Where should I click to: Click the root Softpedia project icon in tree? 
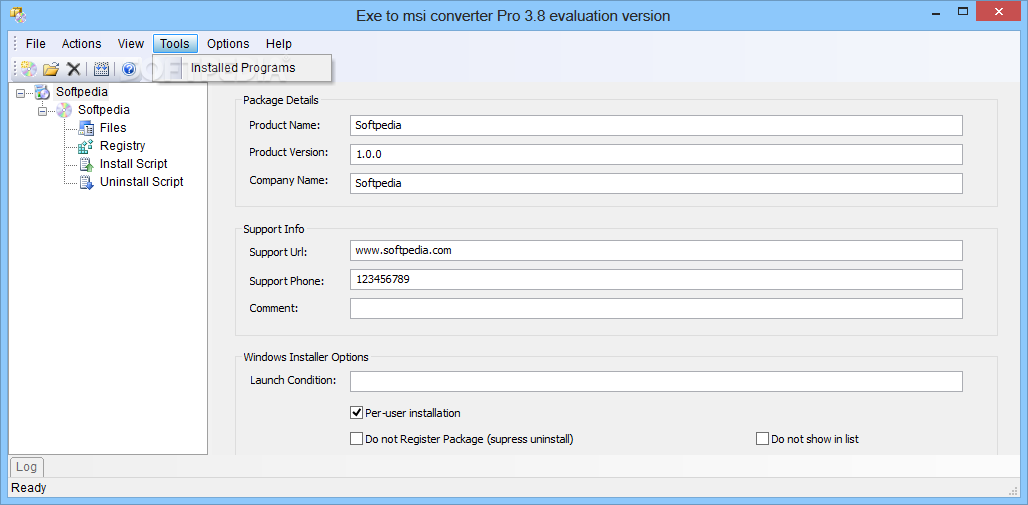(42, 92)
